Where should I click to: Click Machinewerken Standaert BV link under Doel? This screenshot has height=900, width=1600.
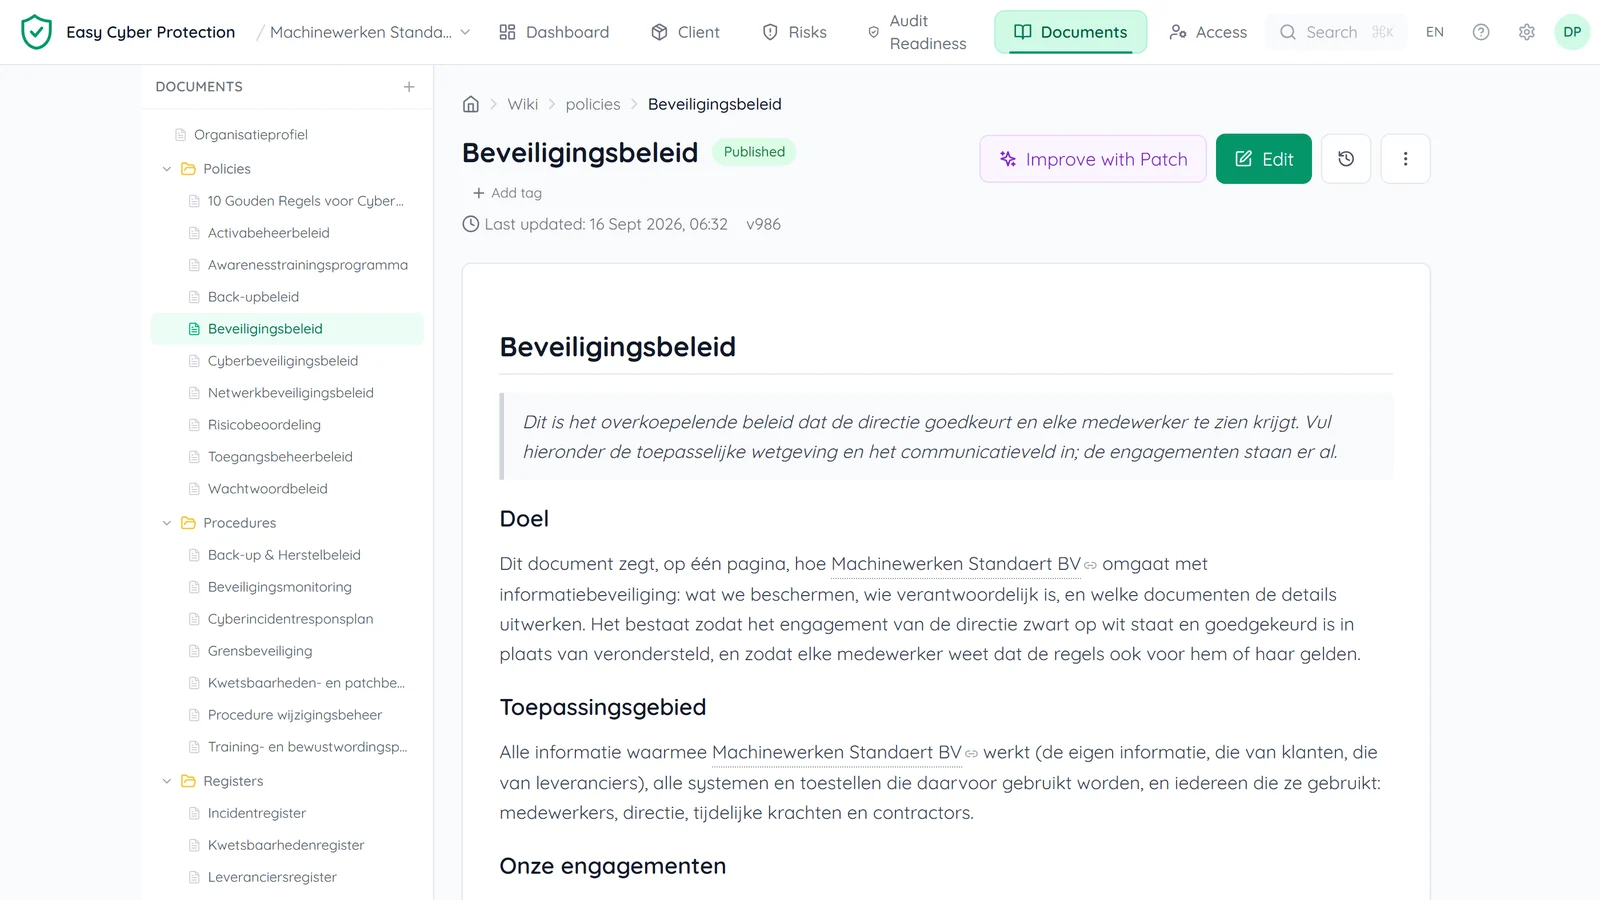point(964,564)
